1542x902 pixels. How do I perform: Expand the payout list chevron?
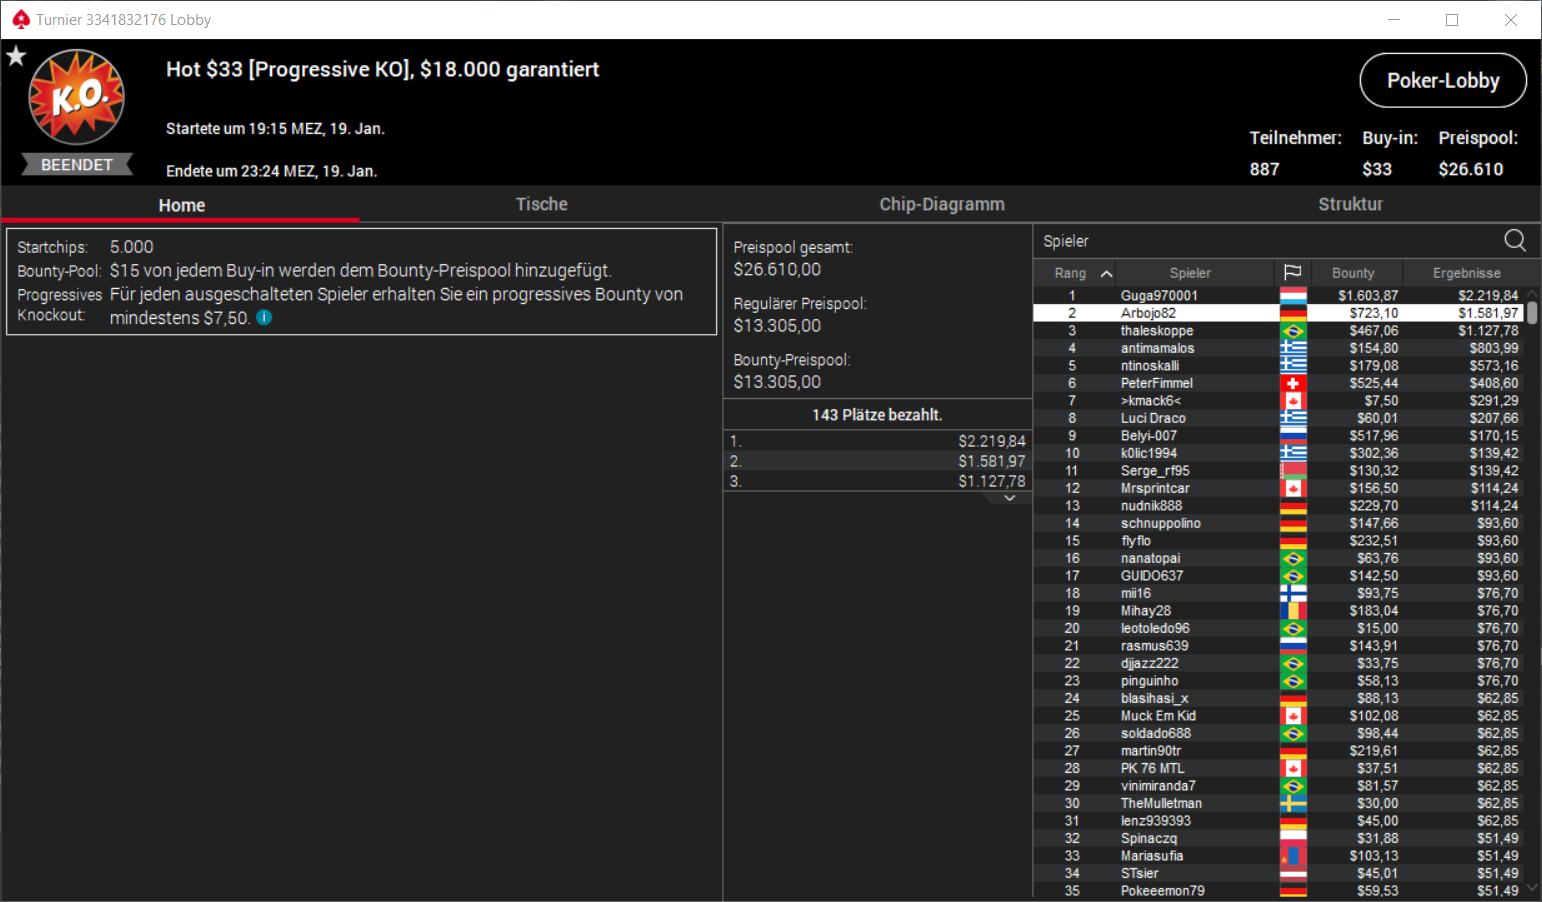[x=1010, y=498]
